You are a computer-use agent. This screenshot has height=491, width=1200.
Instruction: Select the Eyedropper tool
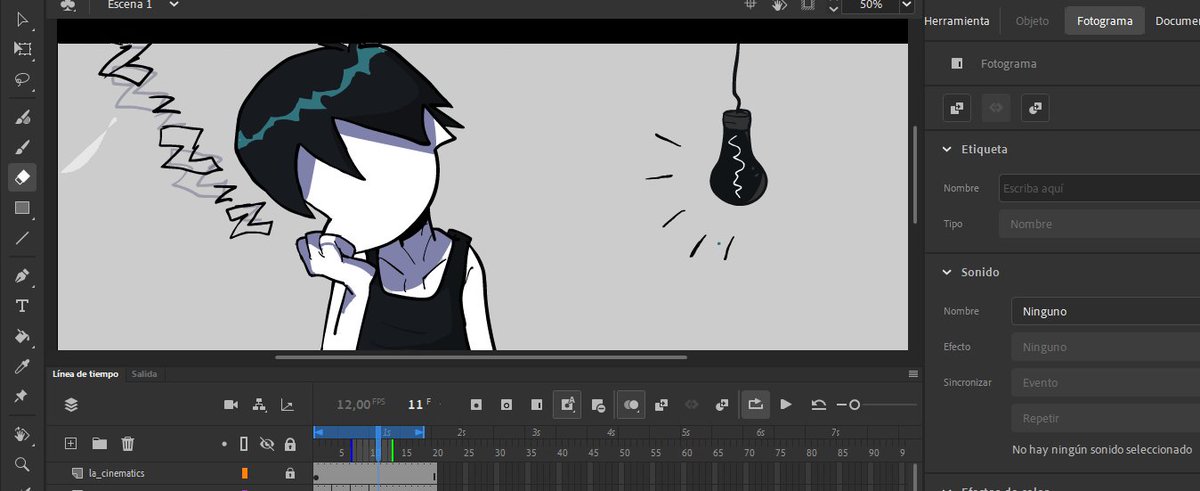[22, 367]
